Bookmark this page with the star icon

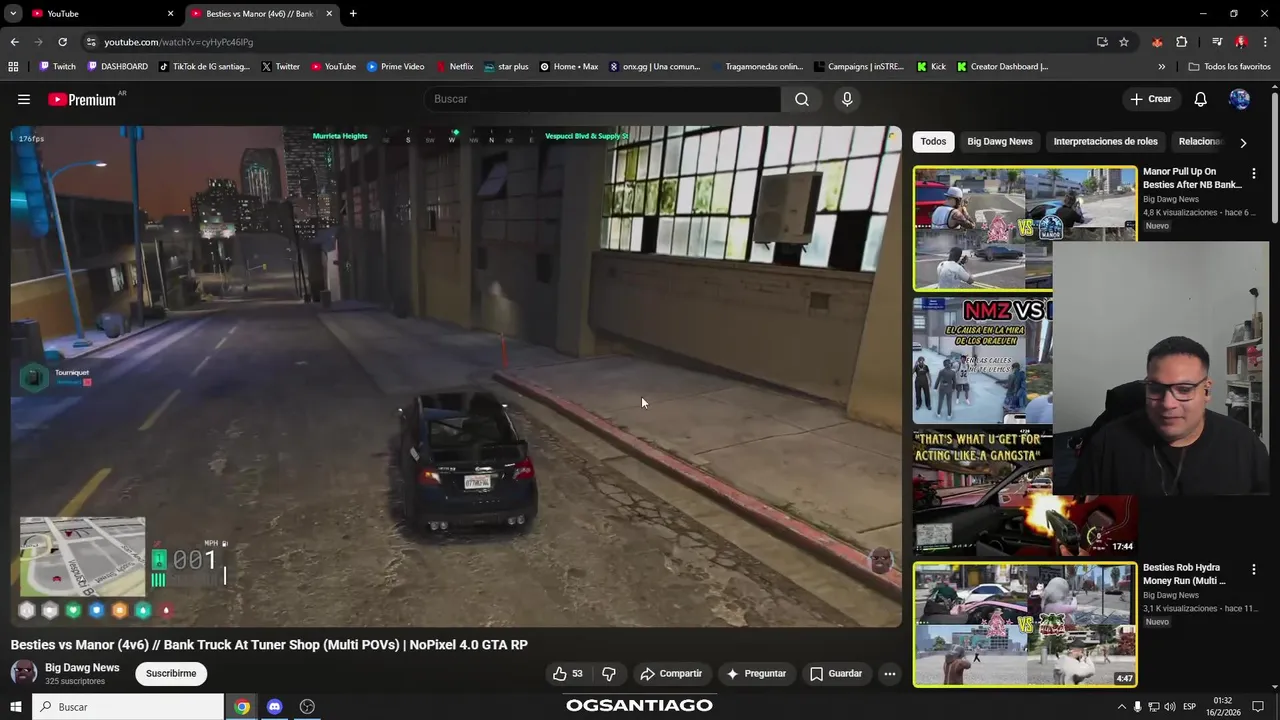(x=1124, y=42)
